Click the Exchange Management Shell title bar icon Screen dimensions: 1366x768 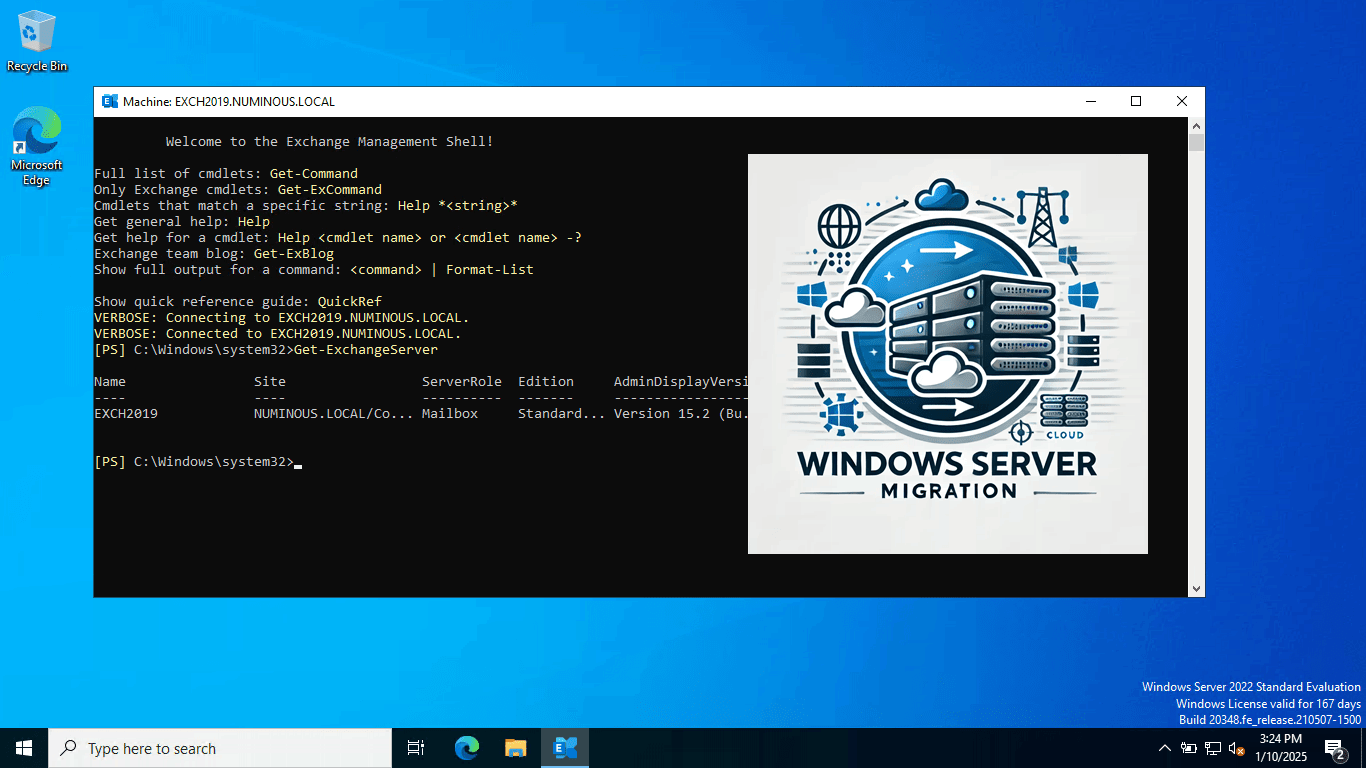[109, 101]
